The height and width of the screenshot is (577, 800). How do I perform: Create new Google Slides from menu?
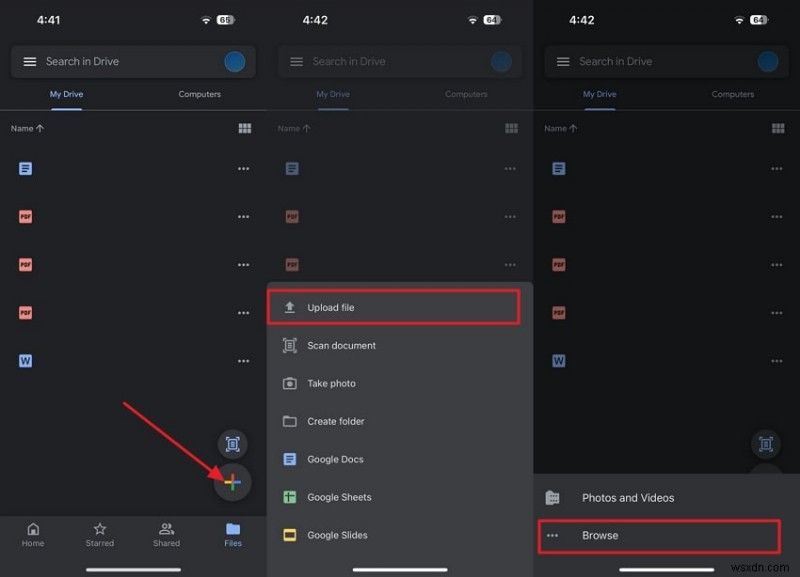point(400,535)
